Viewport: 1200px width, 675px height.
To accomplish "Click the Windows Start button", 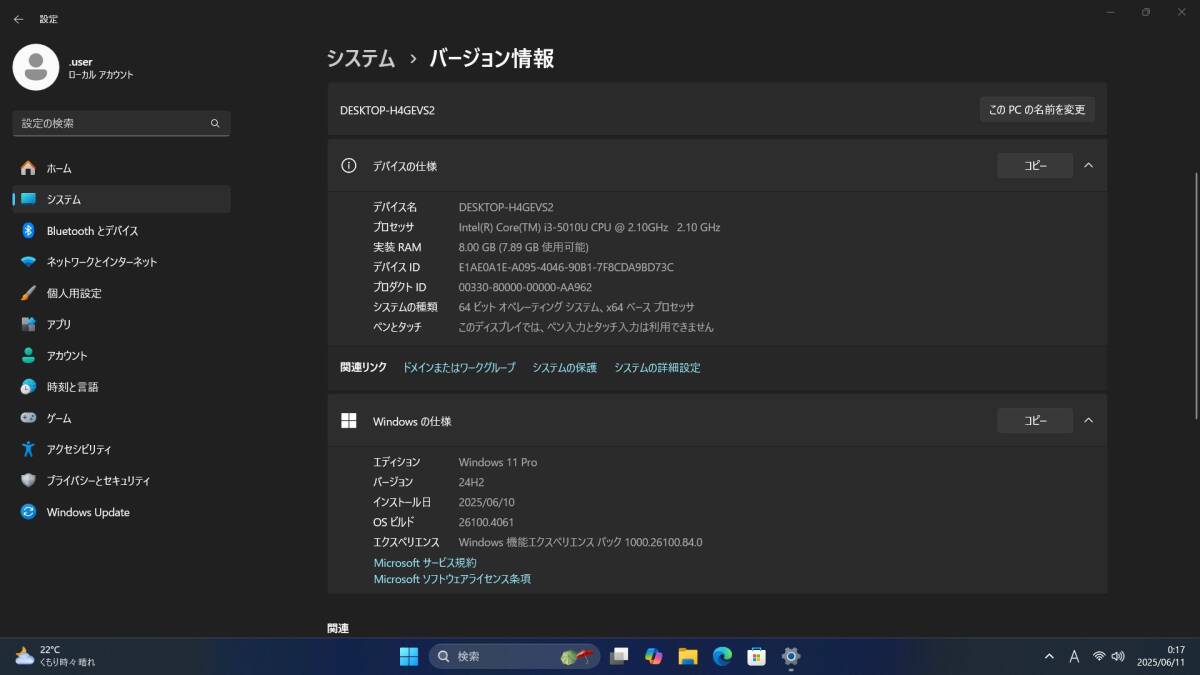I will (x=409, y=656).
